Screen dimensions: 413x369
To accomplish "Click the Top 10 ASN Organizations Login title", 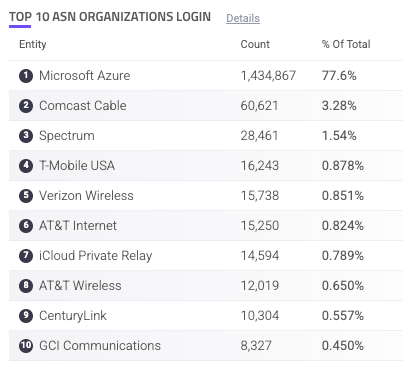I will pyautogui.click(x=110, y=17).
